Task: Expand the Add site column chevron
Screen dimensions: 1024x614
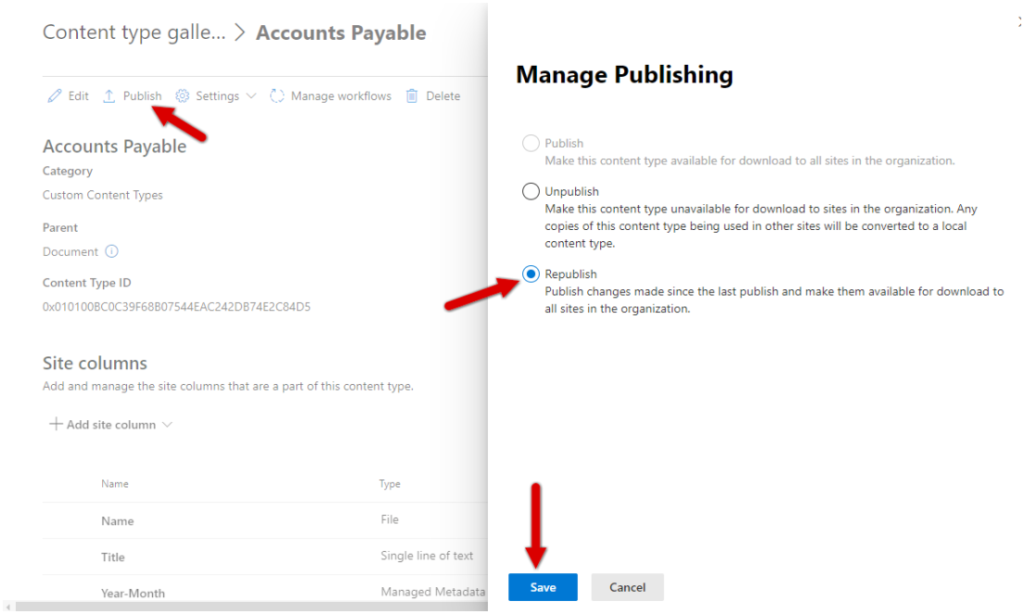Action: click(x=167, y=425)
